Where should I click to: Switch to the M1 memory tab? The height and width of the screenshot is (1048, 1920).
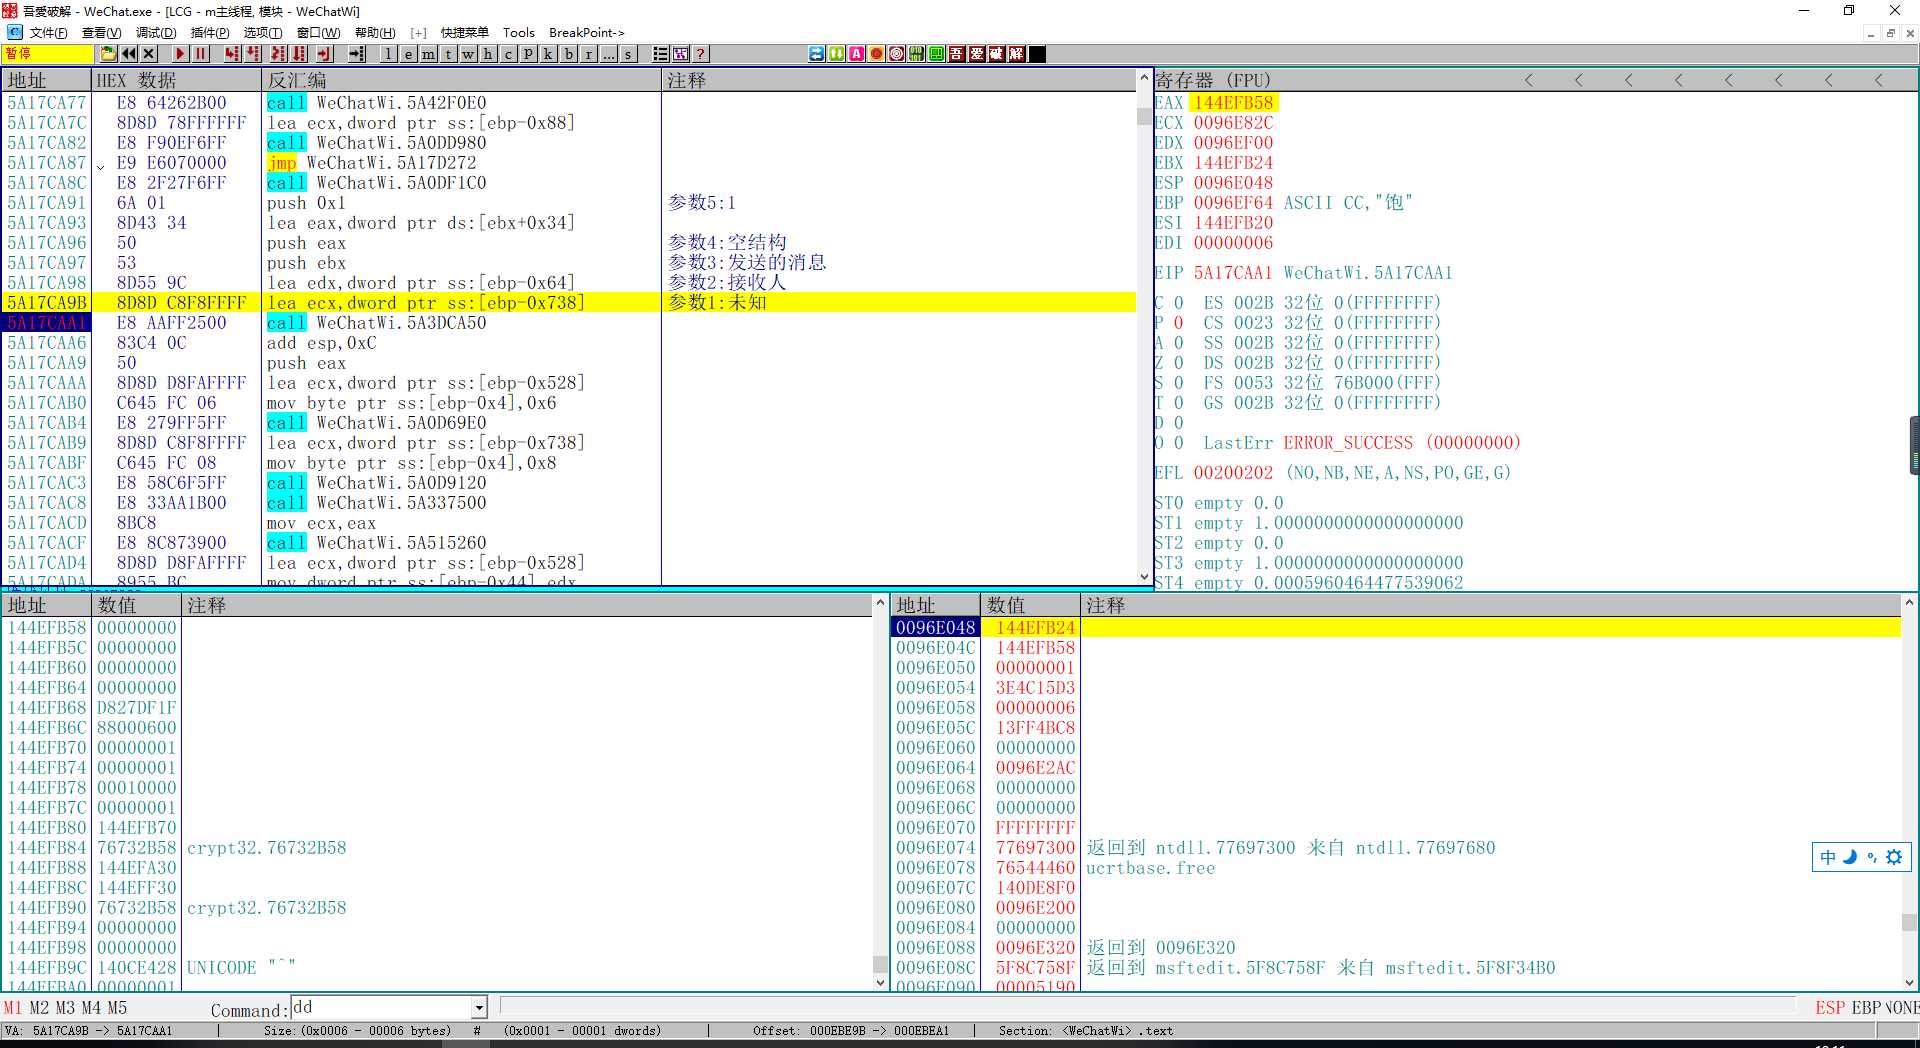coord(13,1008)
